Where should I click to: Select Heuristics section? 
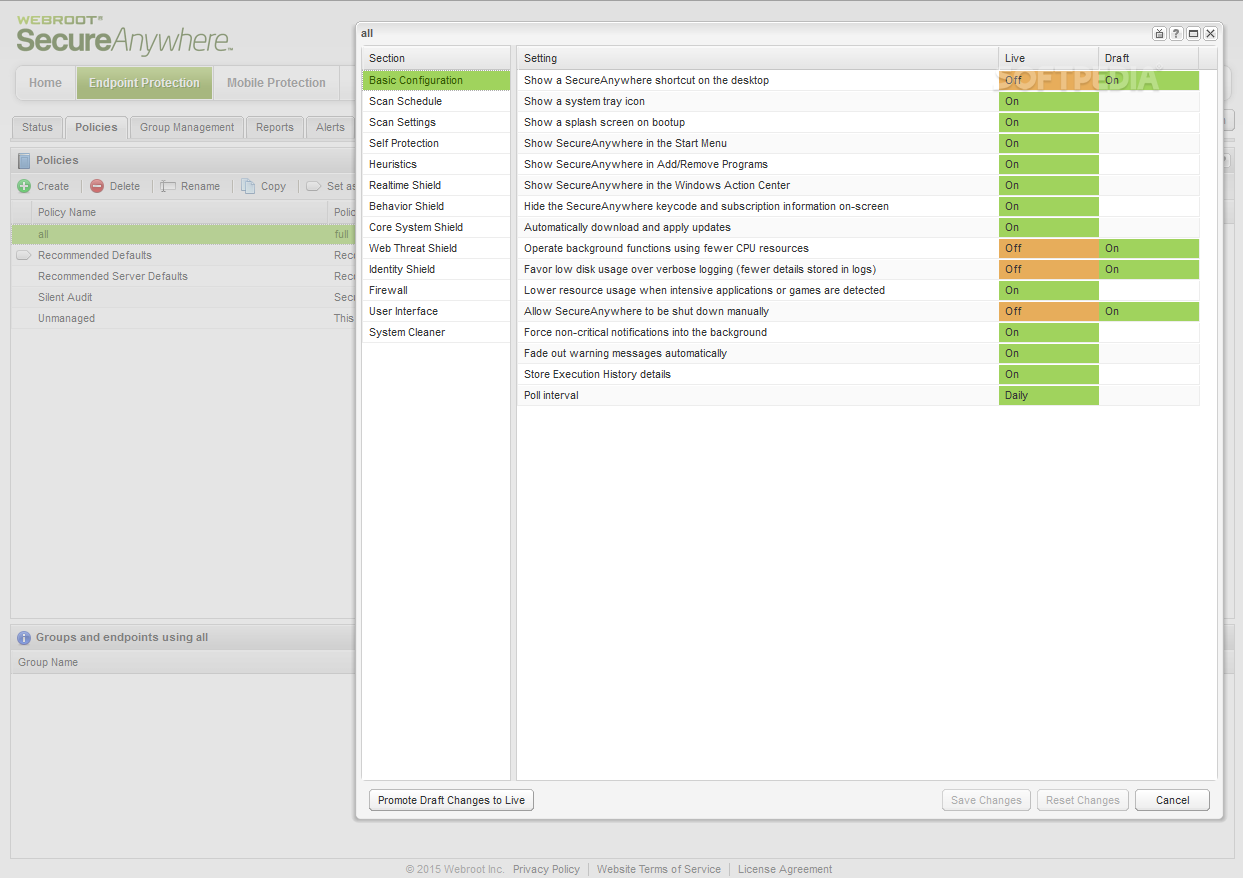point(436,164)
